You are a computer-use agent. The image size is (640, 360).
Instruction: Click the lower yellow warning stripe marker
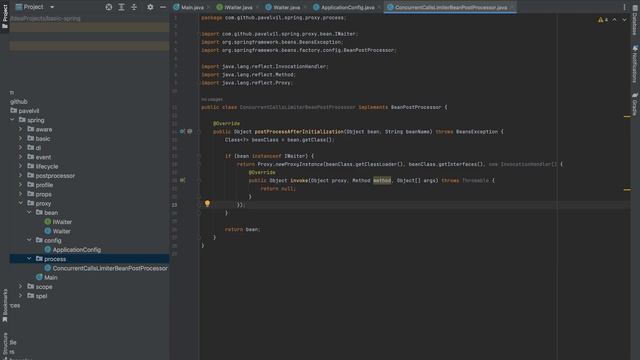point(627,189)
